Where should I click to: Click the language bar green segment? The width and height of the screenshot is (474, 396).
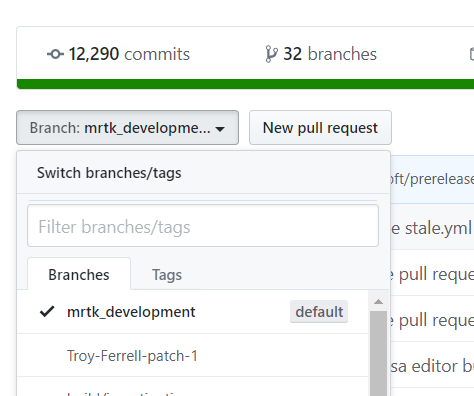tap(245, 84)
